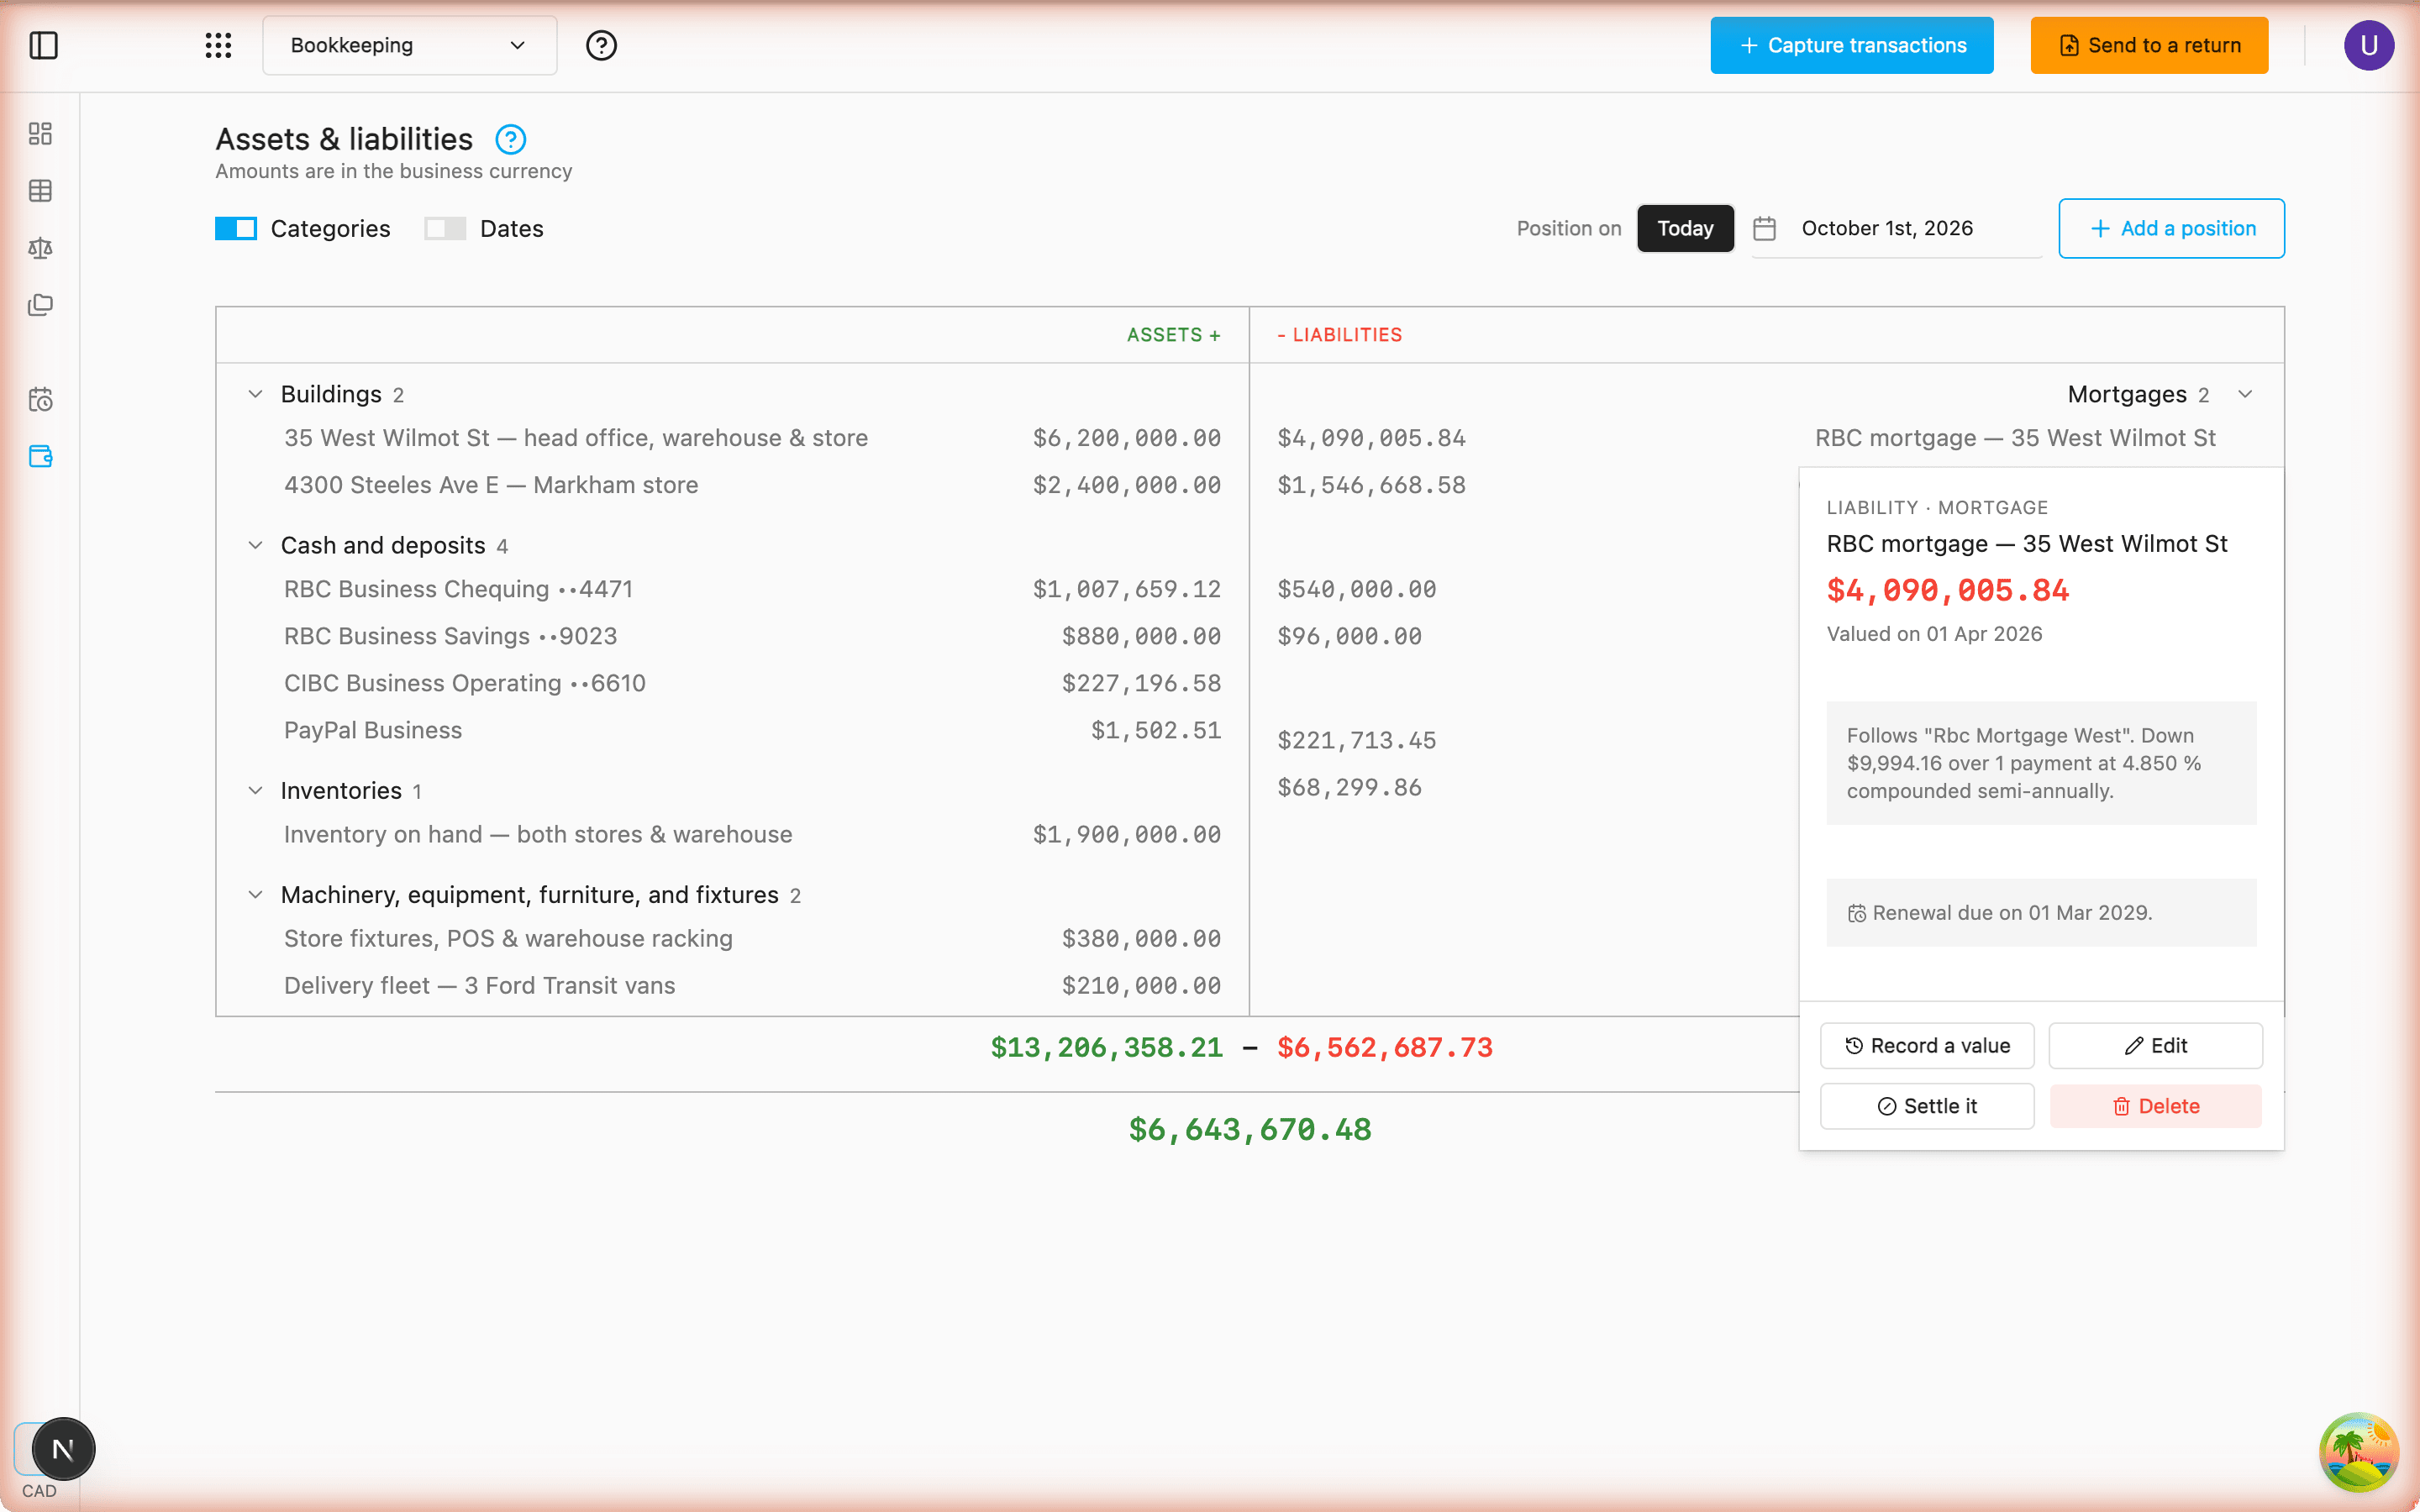Toggle the Categories switch
Screen dimensions: 2420x1512
tap(236, 229)
